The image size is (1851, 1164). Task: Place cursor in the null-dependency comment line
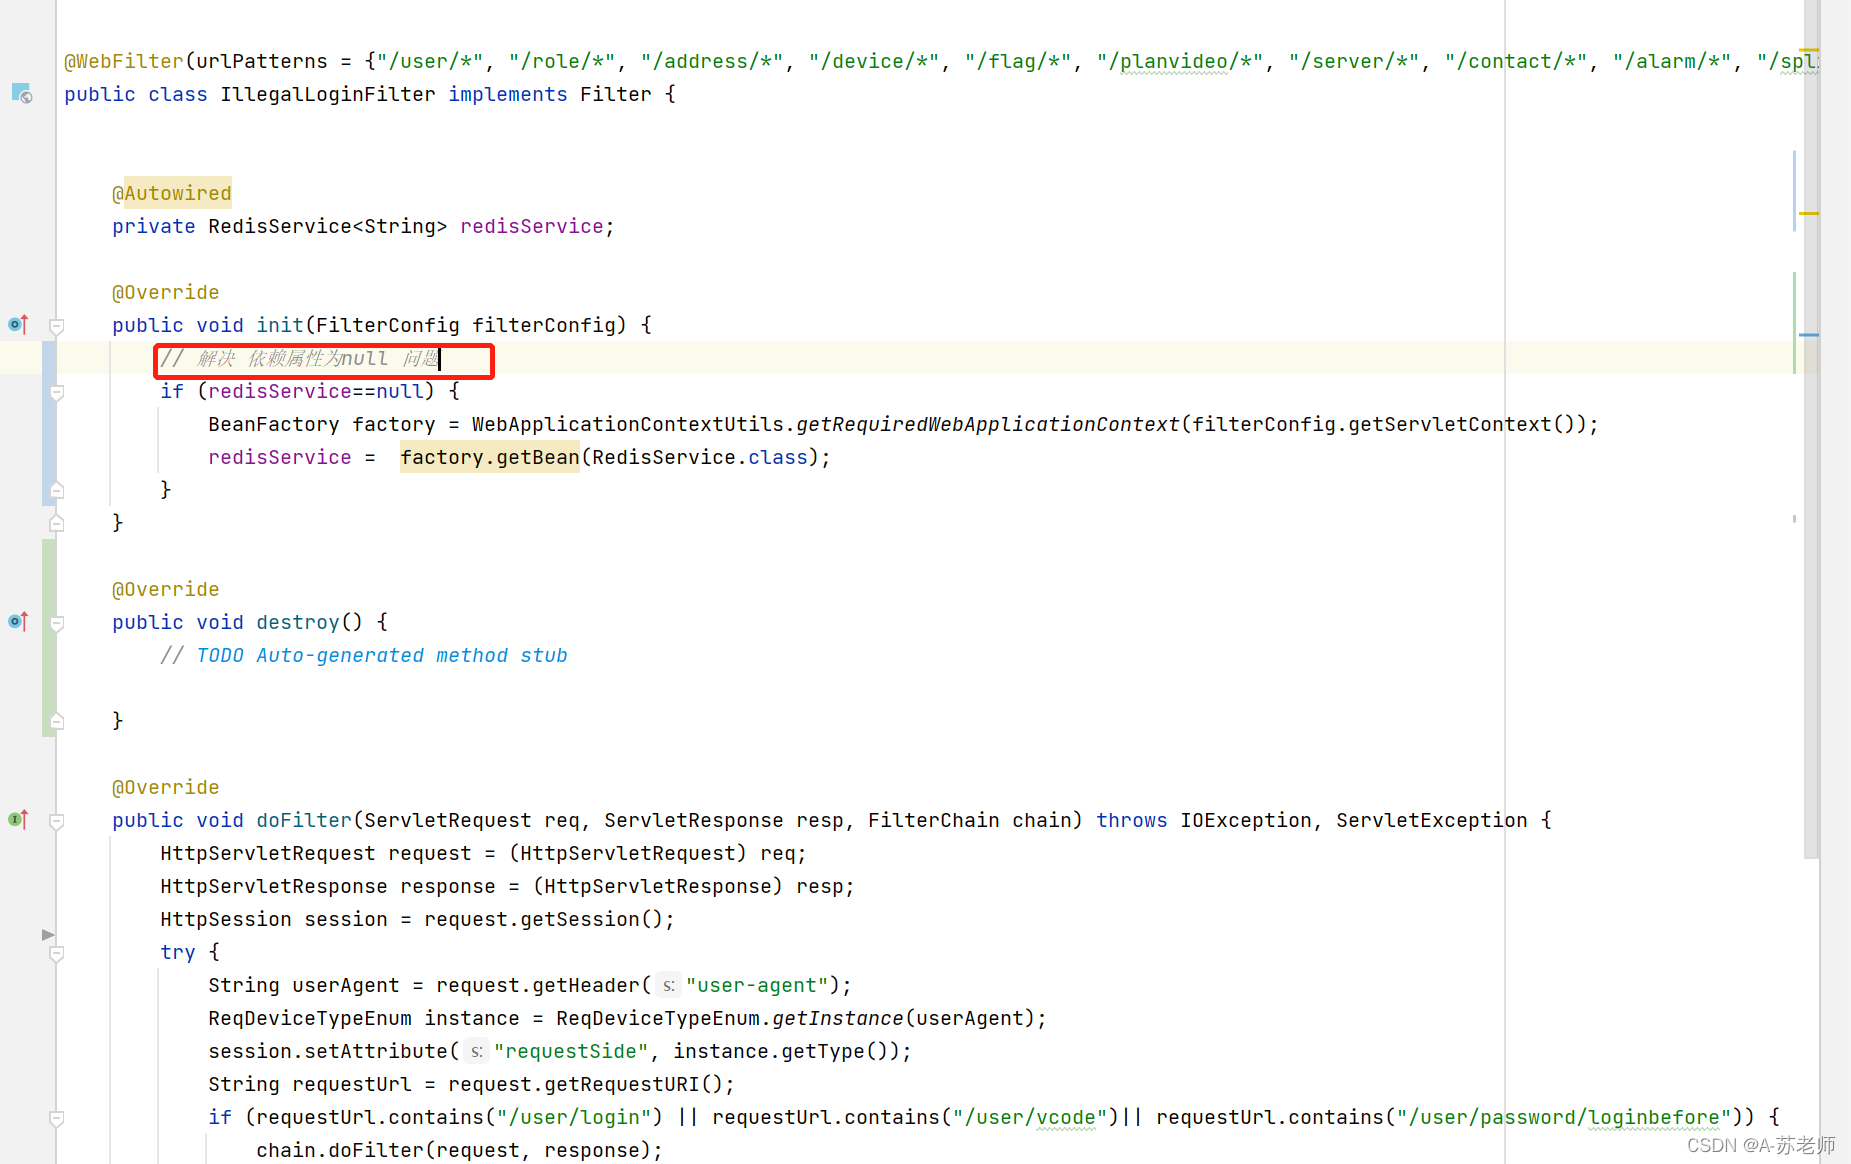coord(300,358)
